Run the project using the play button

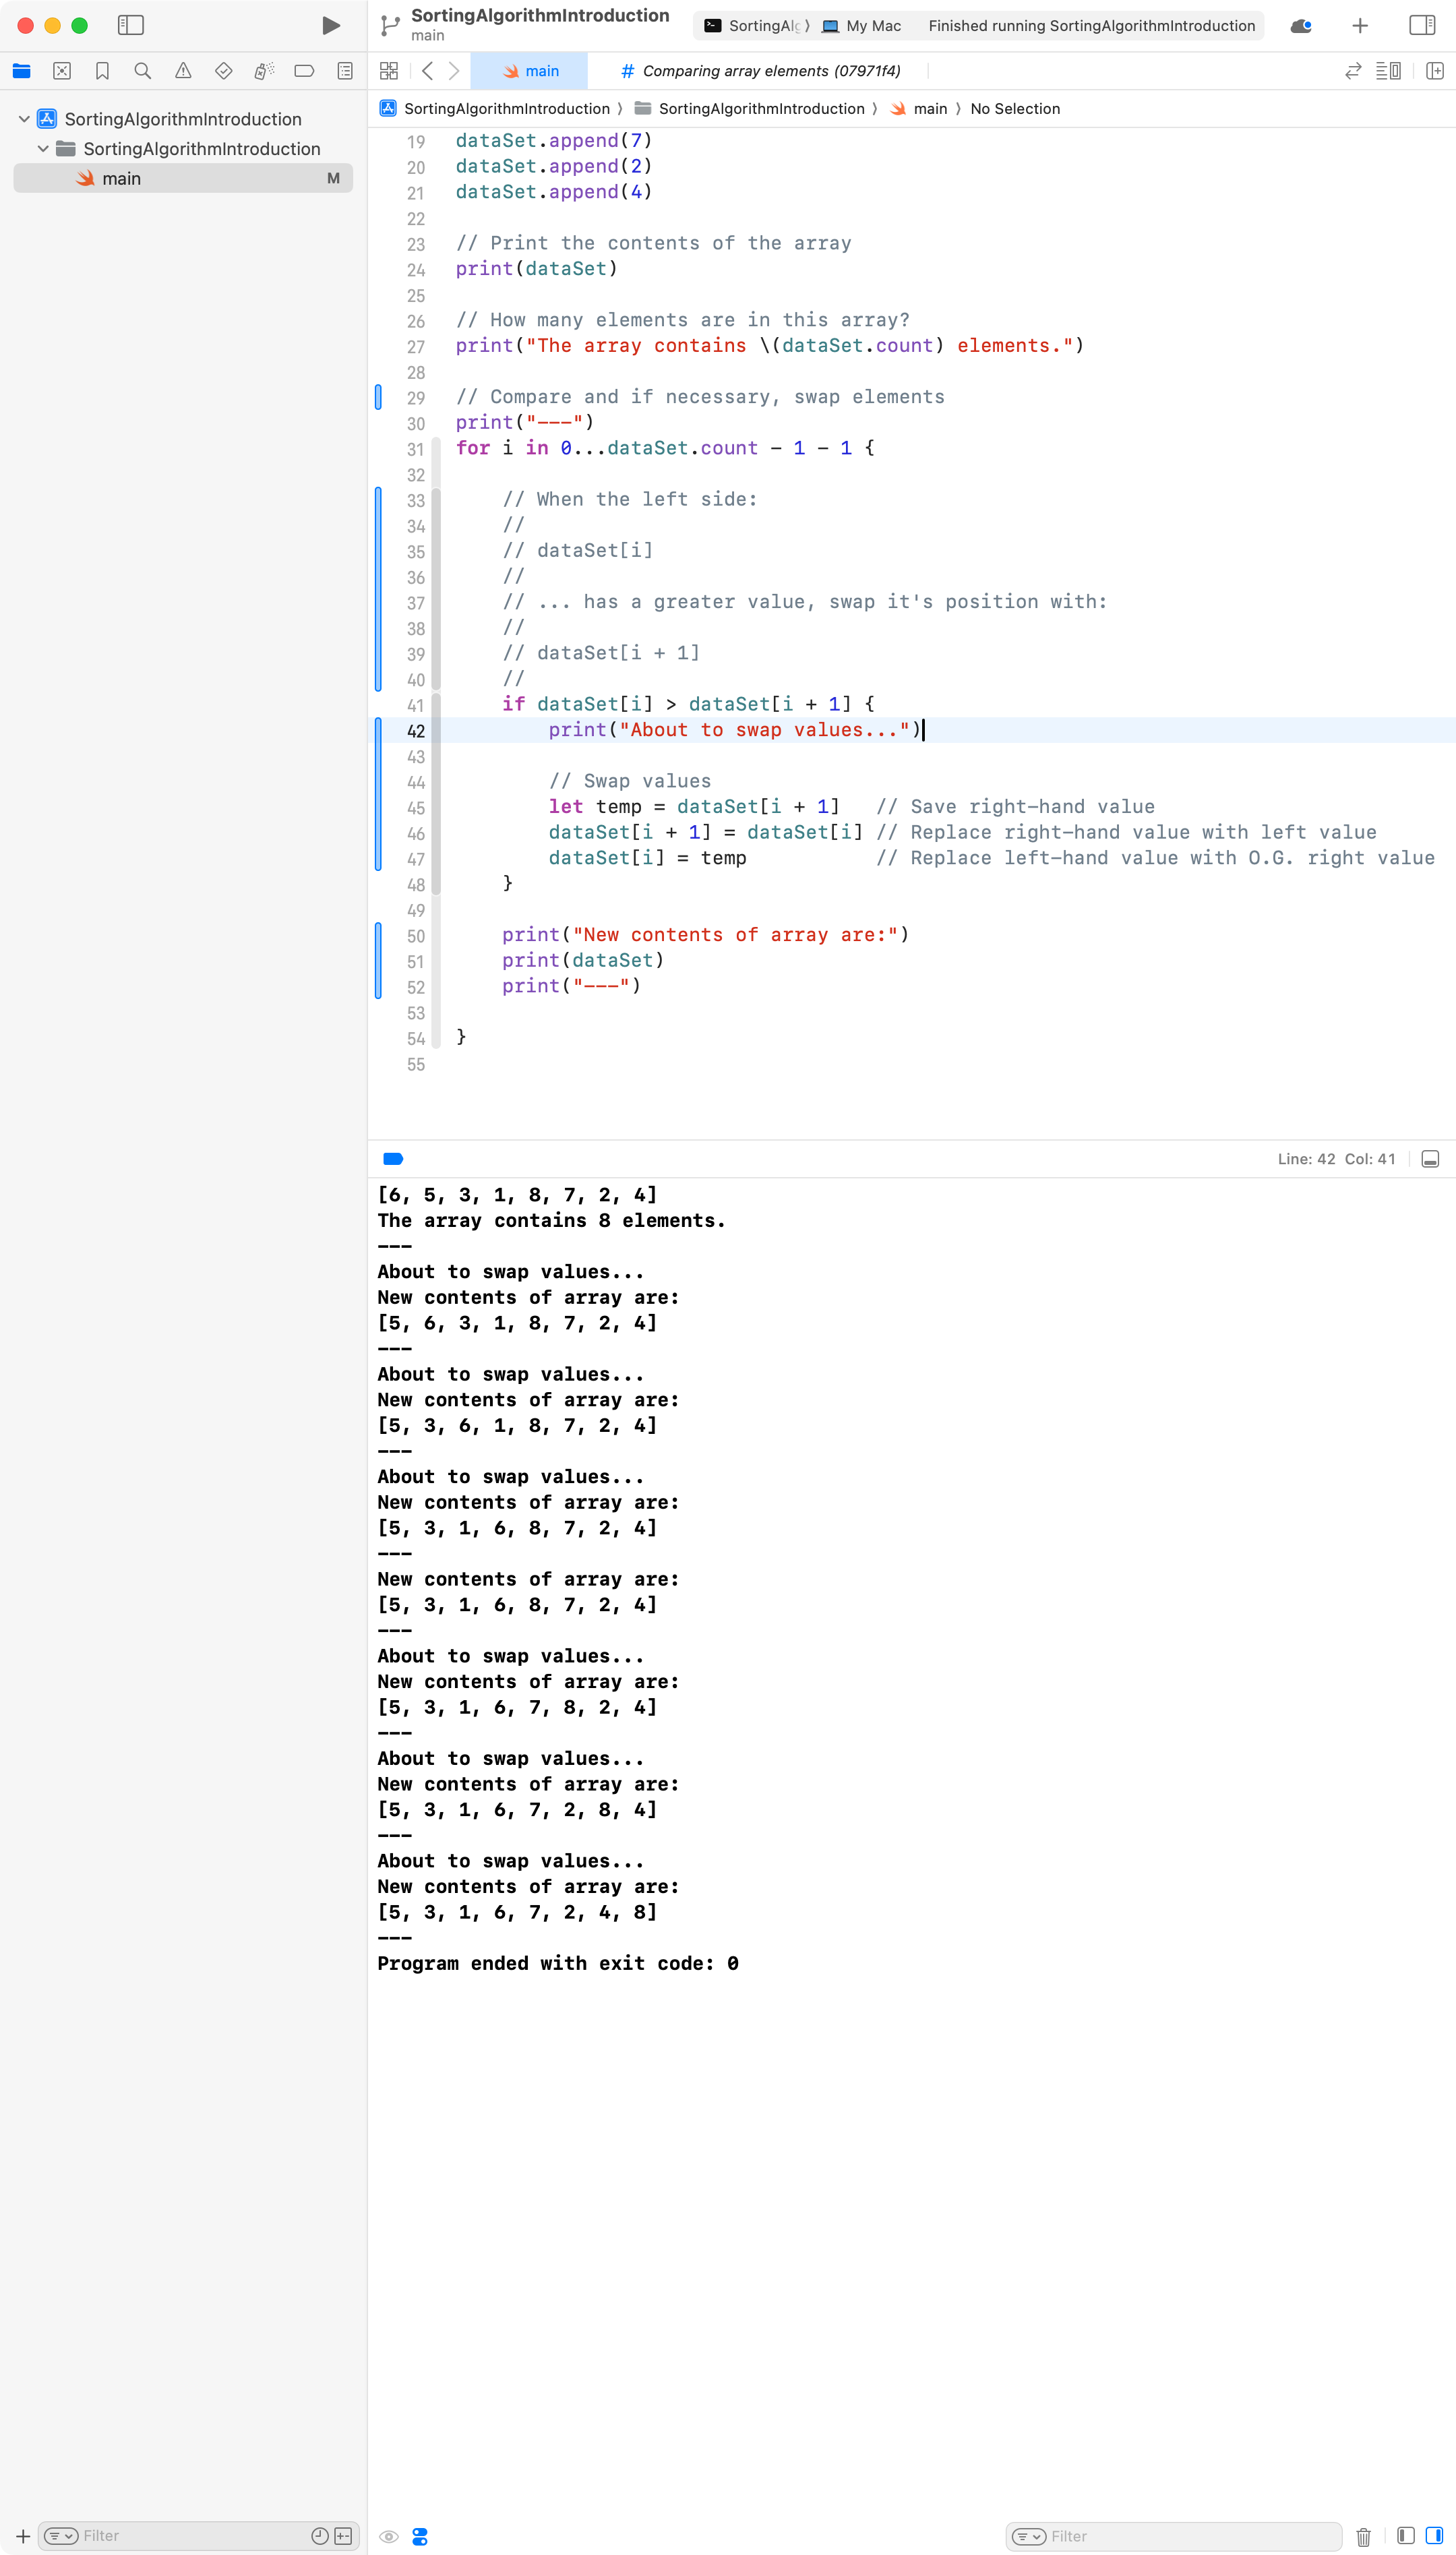pyautogui.click(x=331, y=26)
